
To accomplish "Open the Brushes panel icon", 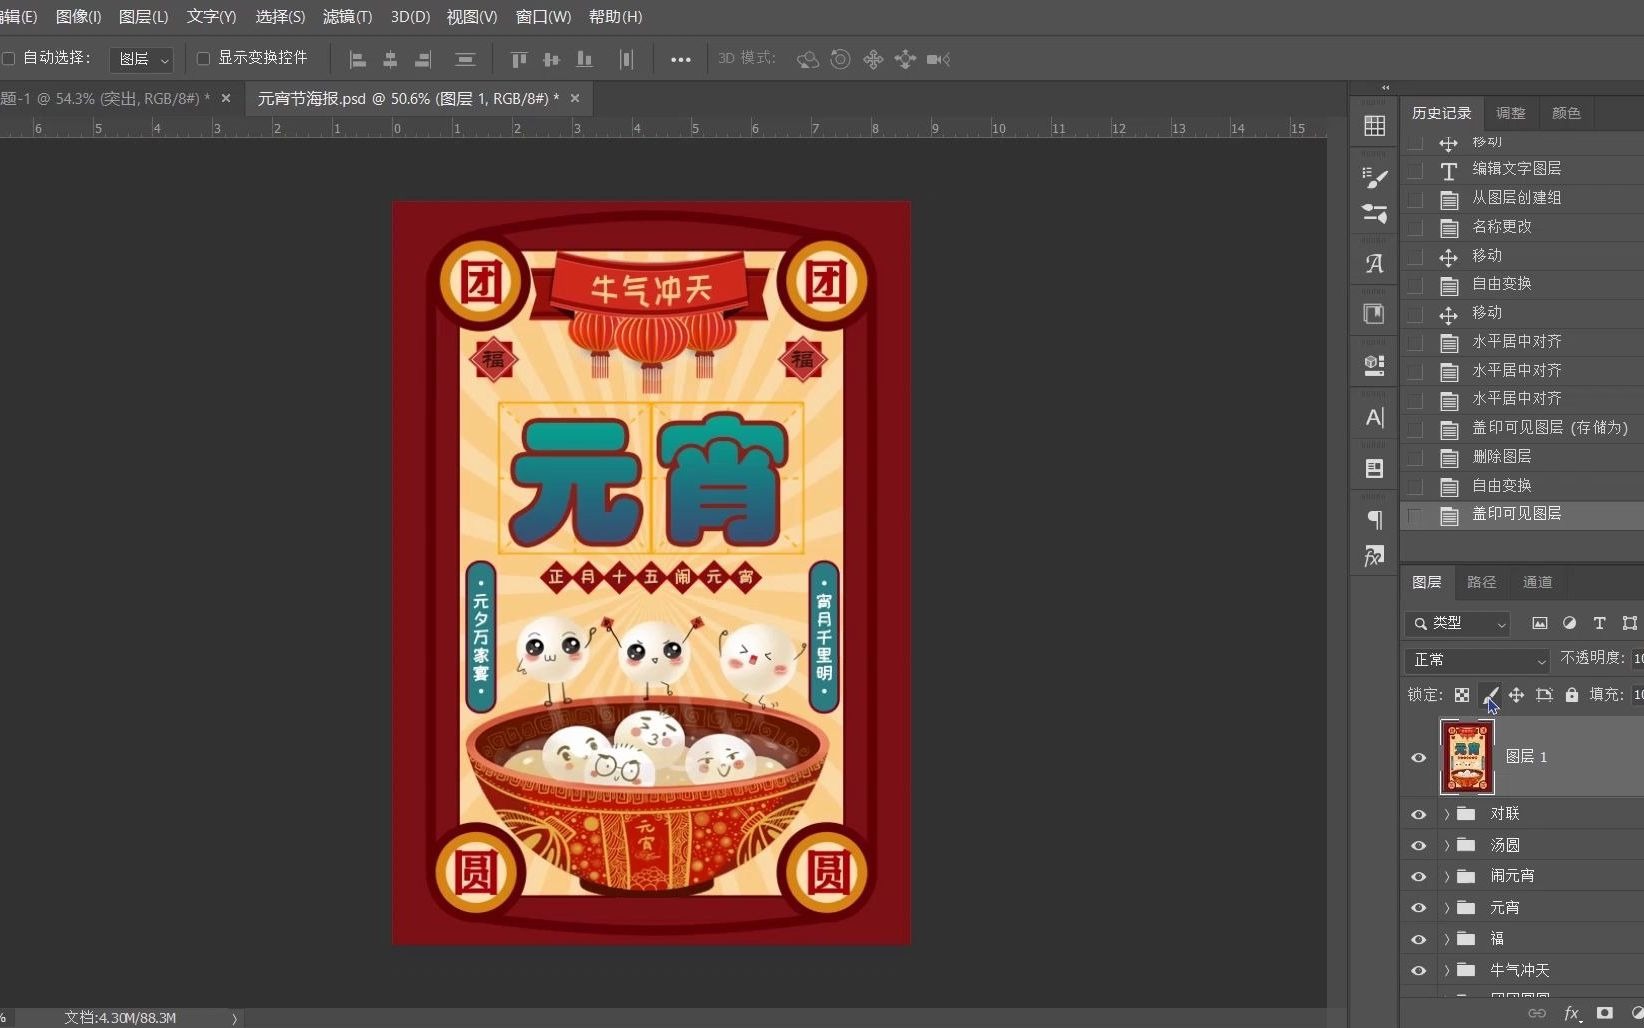I will coord(1374,213).
